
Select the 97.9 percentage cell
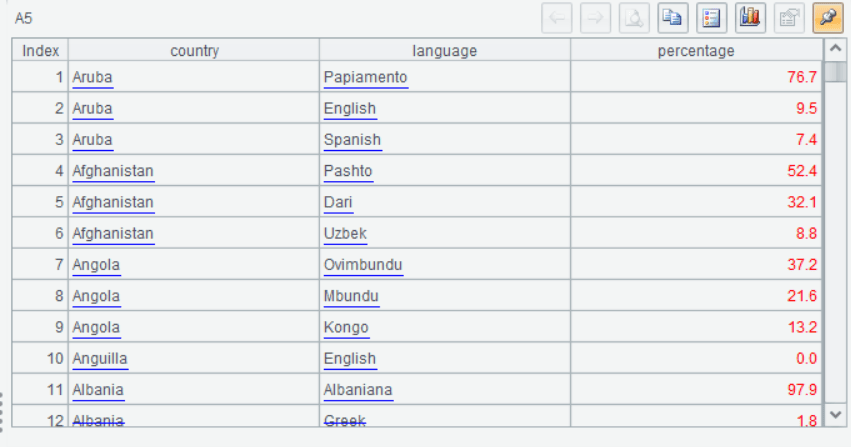696,389
